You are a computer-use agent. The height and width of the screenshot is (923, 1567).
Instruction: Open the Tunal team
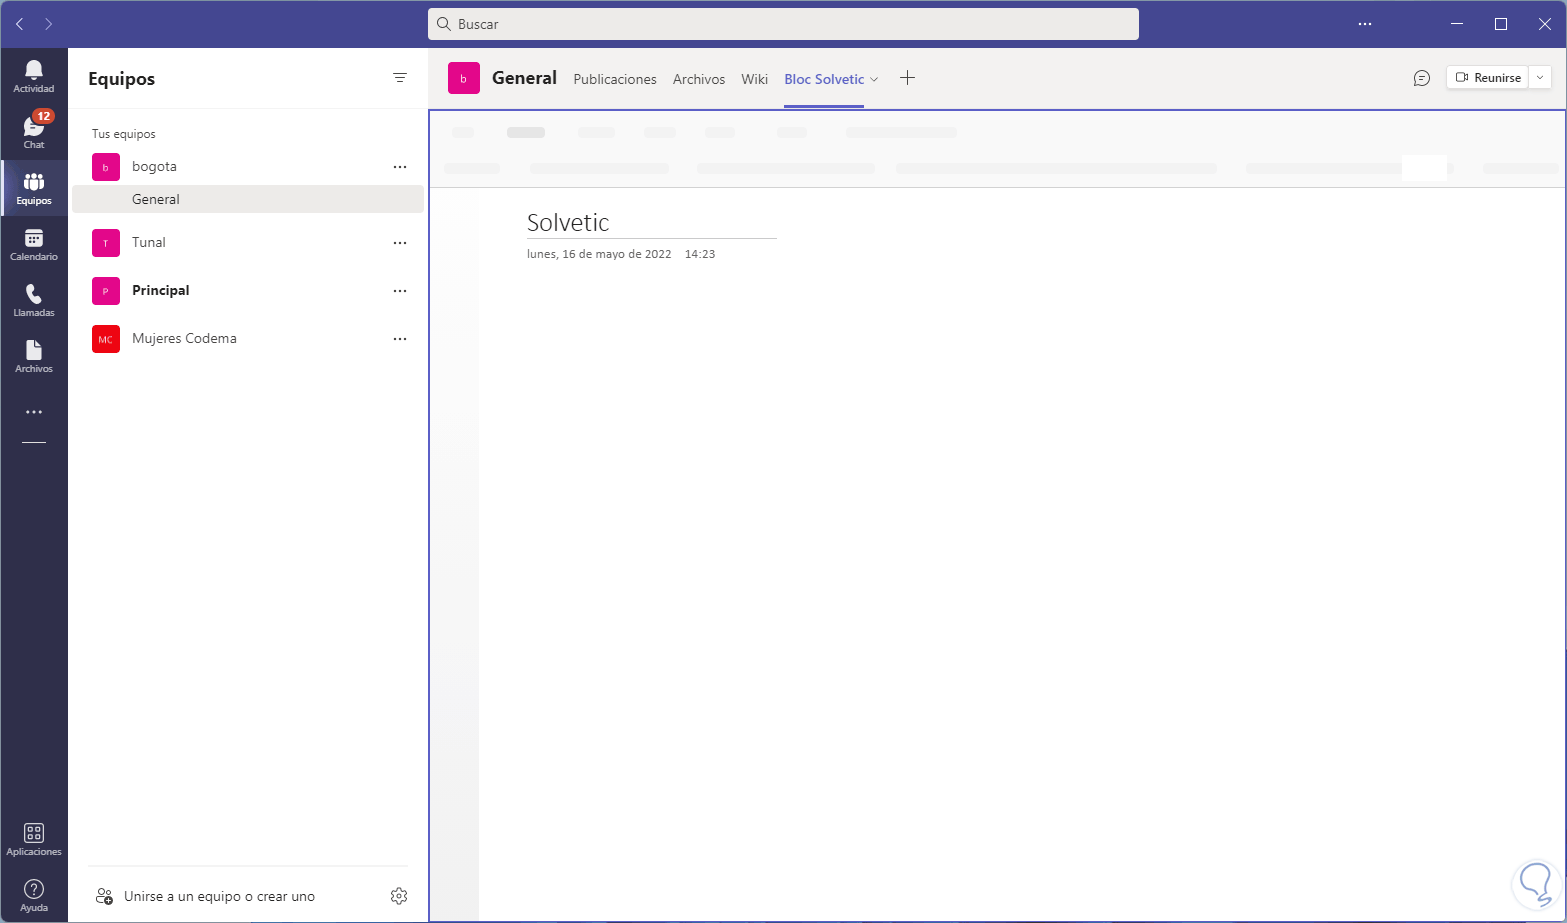[149, 243]
